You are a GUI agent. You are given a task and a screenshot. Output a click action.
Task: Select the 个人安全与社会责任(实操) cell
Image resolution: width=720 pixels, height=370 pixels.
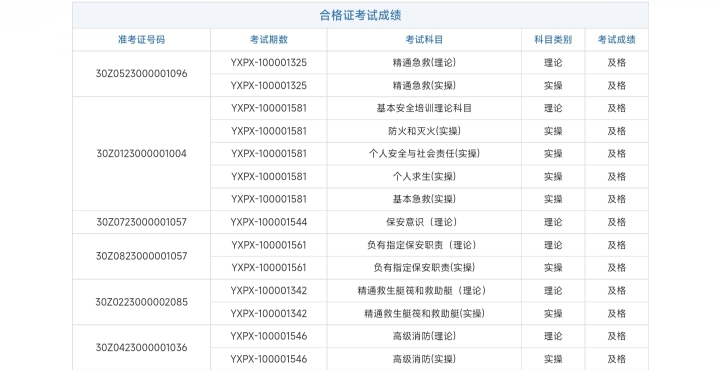[424, 154]
